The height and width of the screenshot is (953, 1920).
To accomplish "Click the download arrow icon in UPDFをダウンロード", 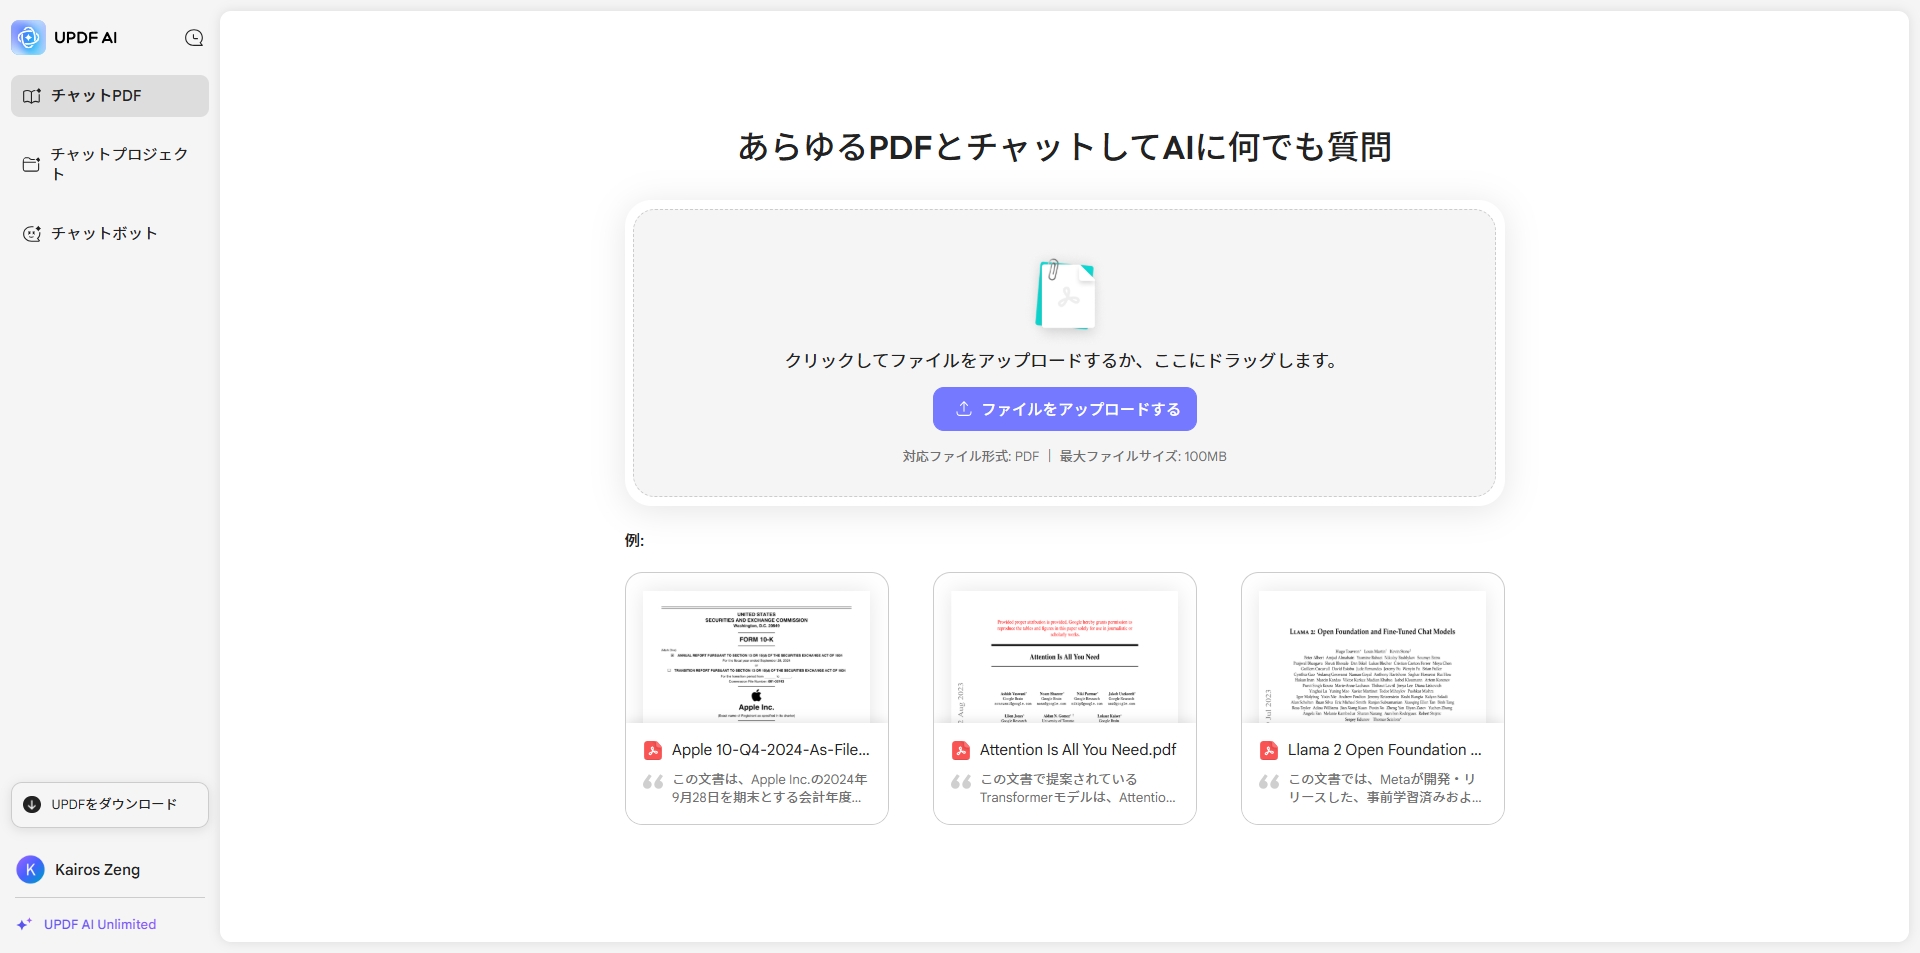I will coord(32,805).
